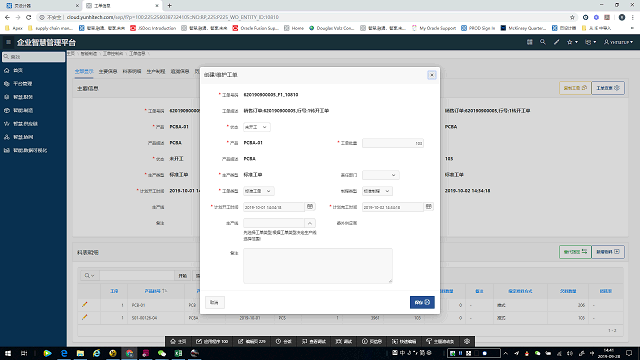Click the blue-outlined button in 主要信息 header

[x=608, y=88]
